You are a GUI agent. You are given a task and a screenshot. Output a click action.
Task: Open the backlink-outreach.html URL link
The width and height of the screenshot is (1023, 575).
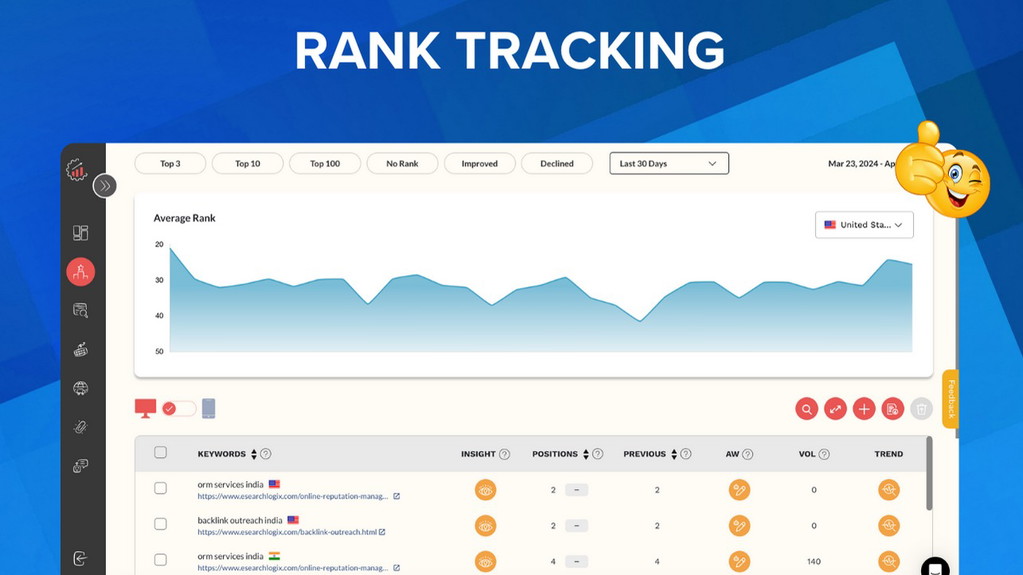click(x=286, y=532)
